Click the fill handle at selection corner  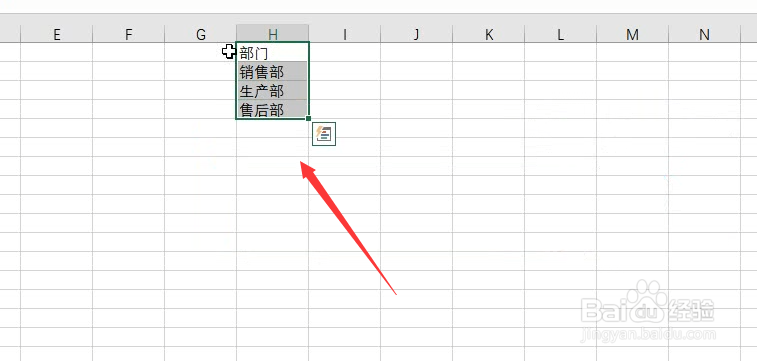[308, 118]
